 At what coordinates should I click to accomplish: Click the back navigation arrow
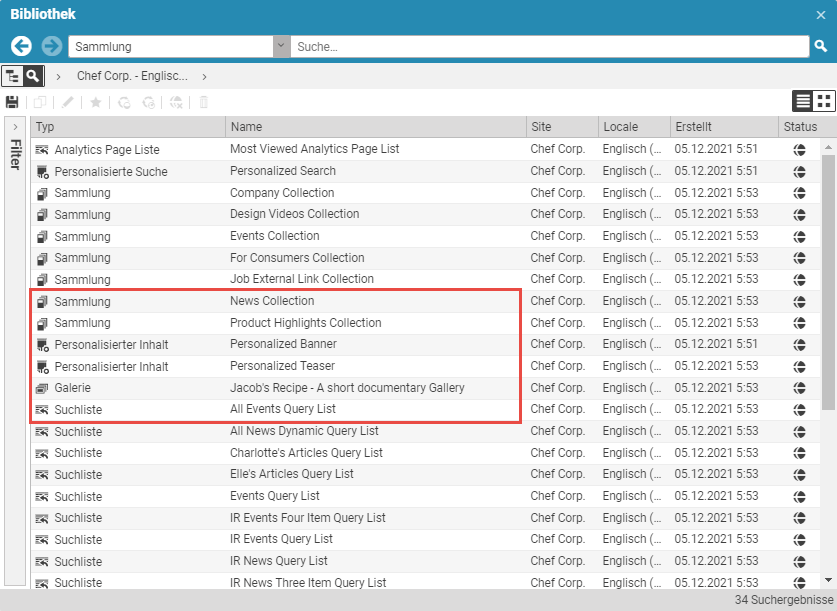pos(21,46)
